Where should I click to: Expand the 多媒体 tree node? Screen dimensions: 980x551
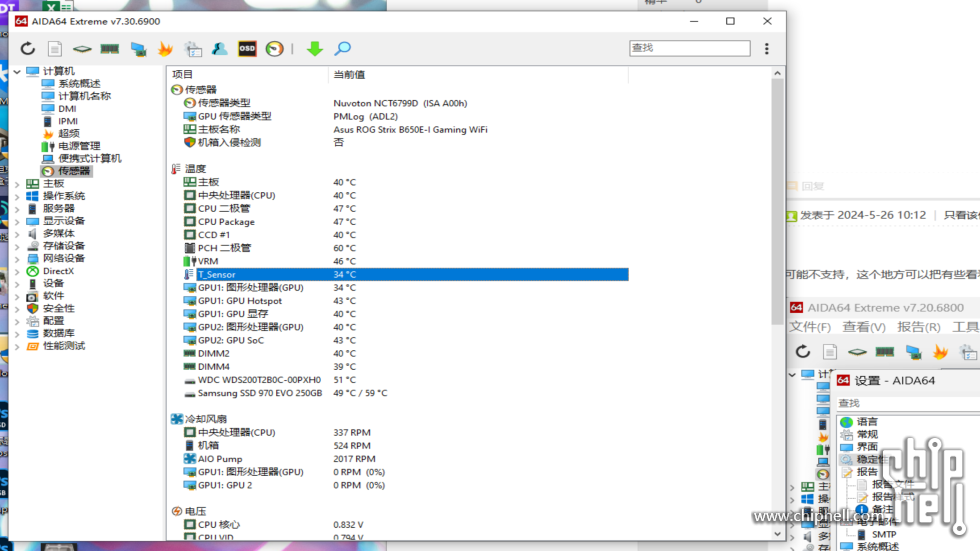[17, 234]
